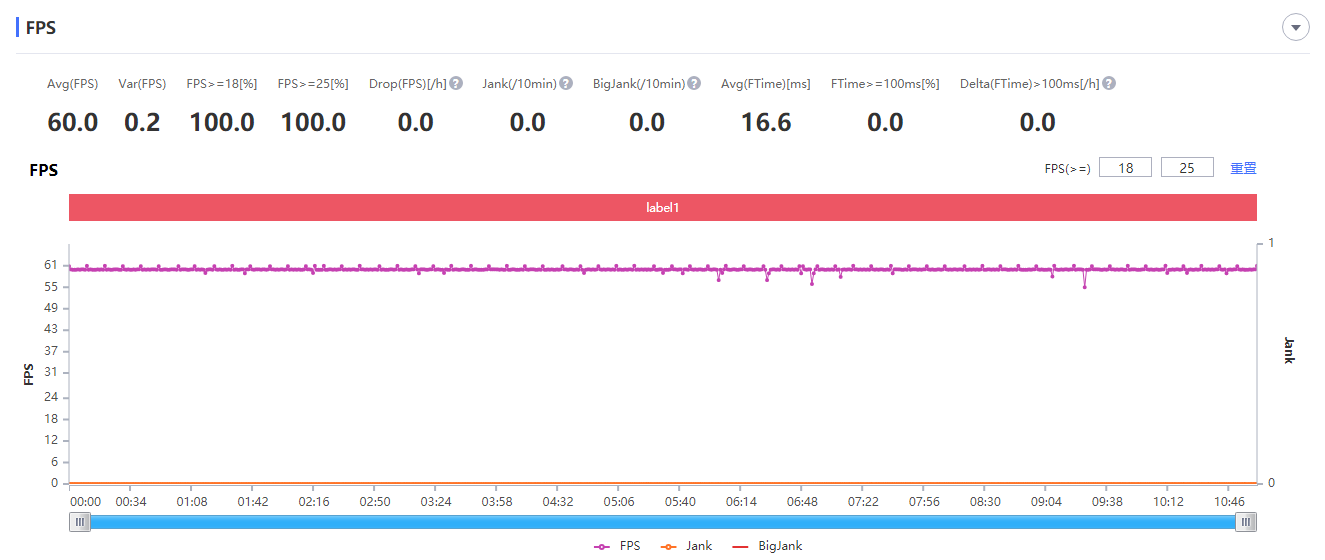Open help icon beside Jank(/10min)

pos(566,84)
